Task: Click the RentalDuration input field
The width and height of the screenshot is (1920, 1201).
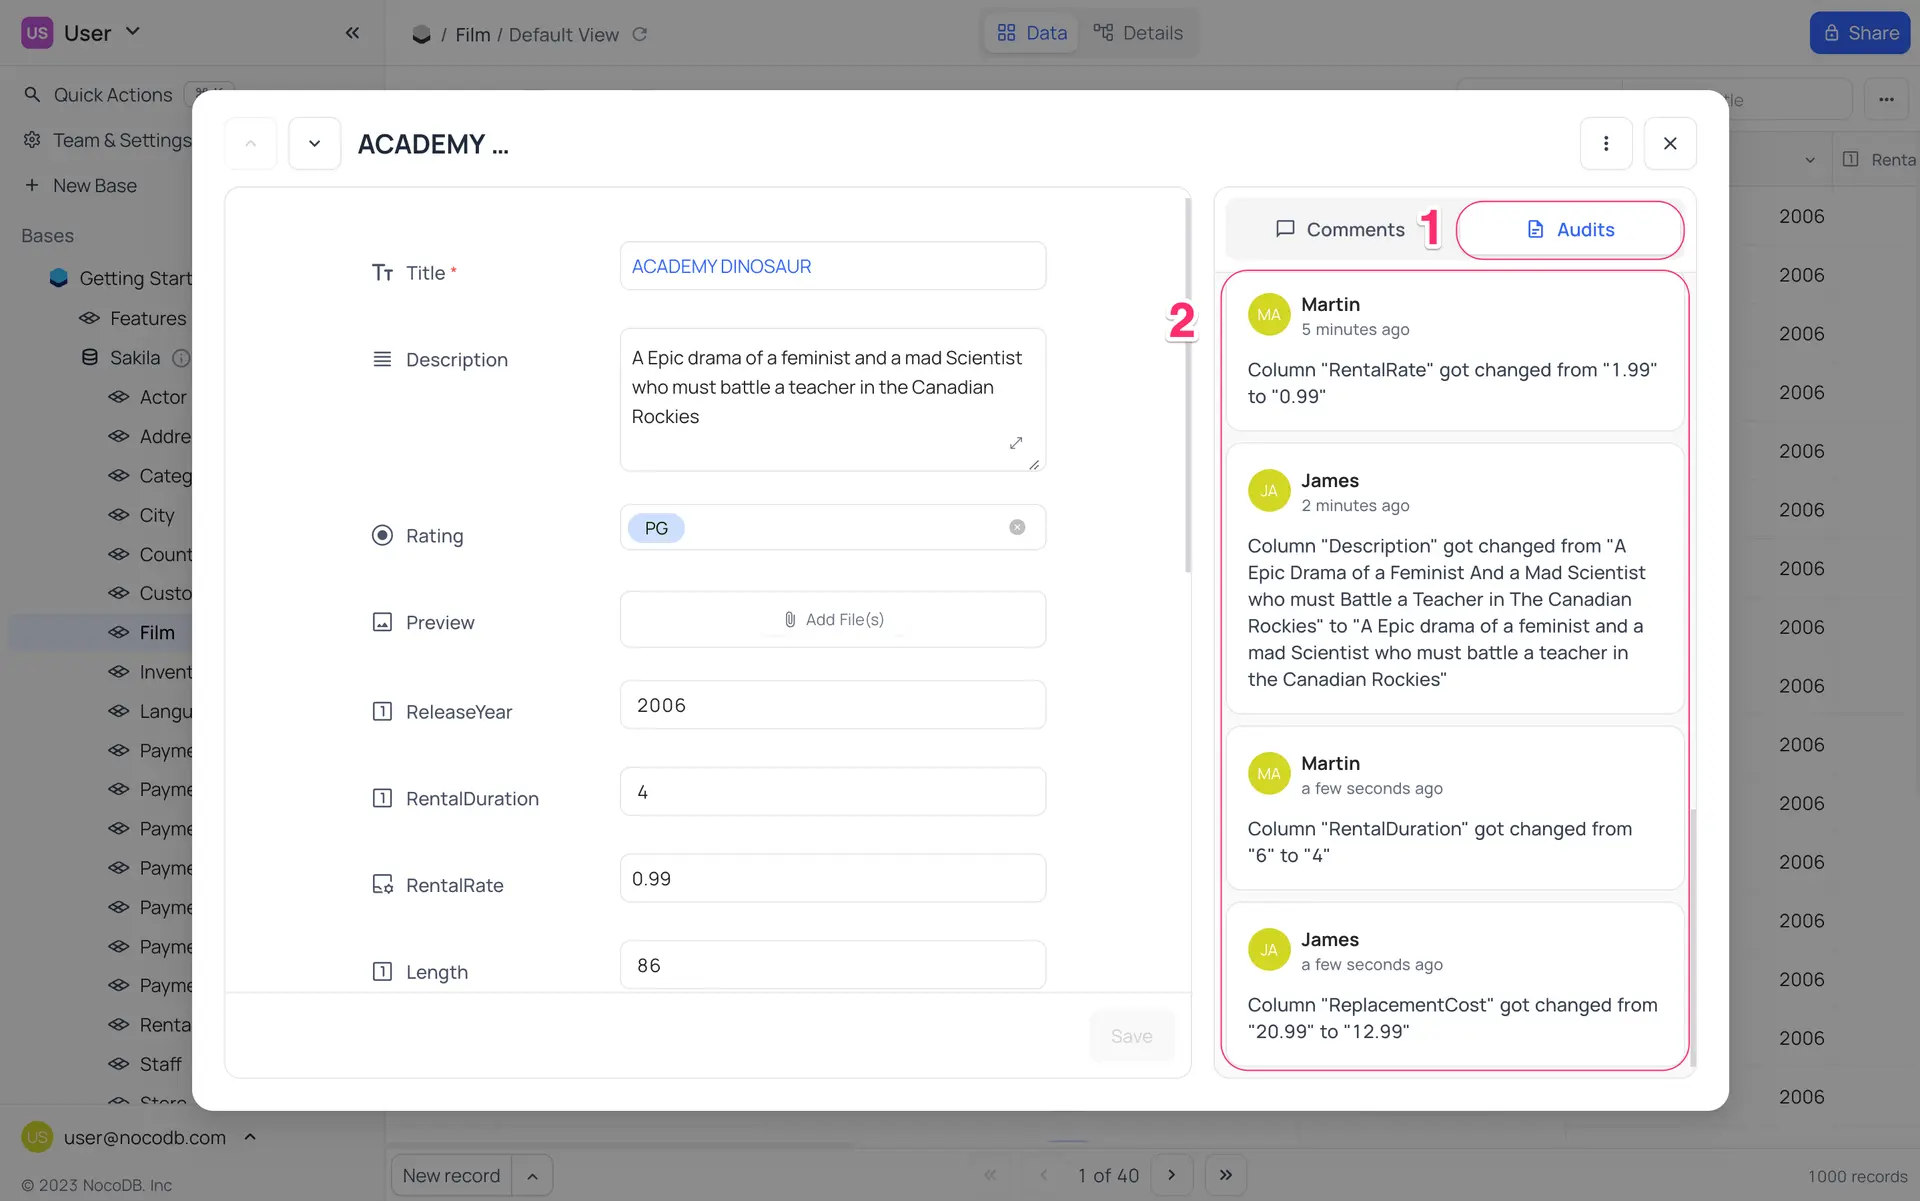Action: pos(832,792)
